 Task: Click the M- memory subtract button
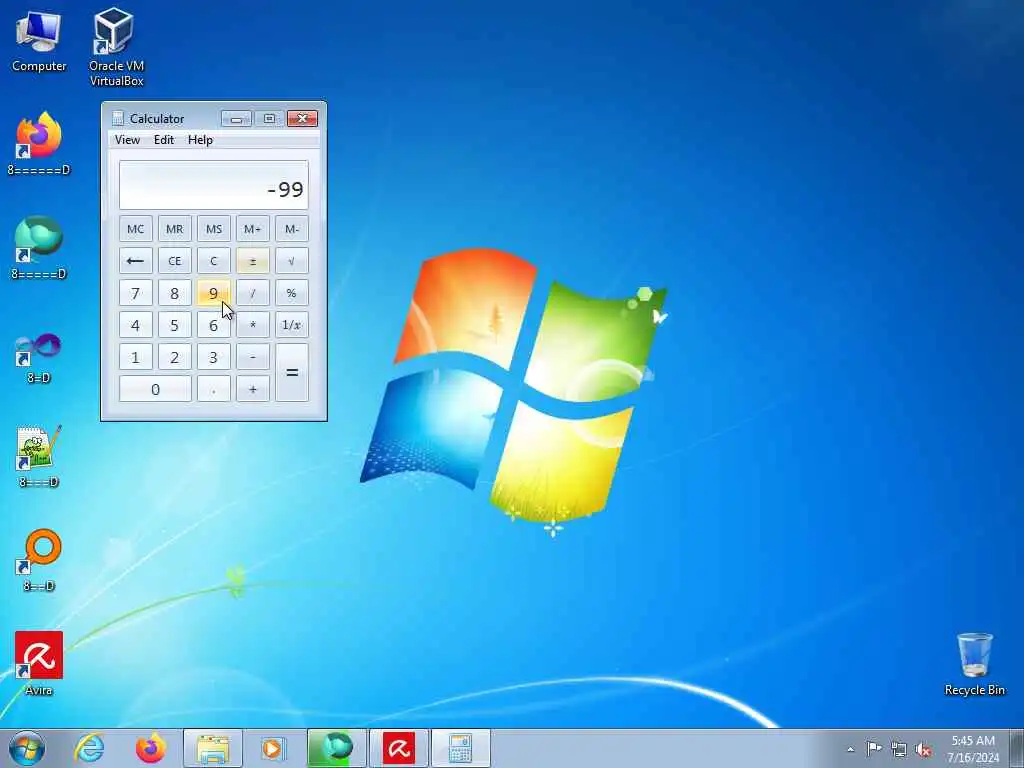(x=291, y=229)
